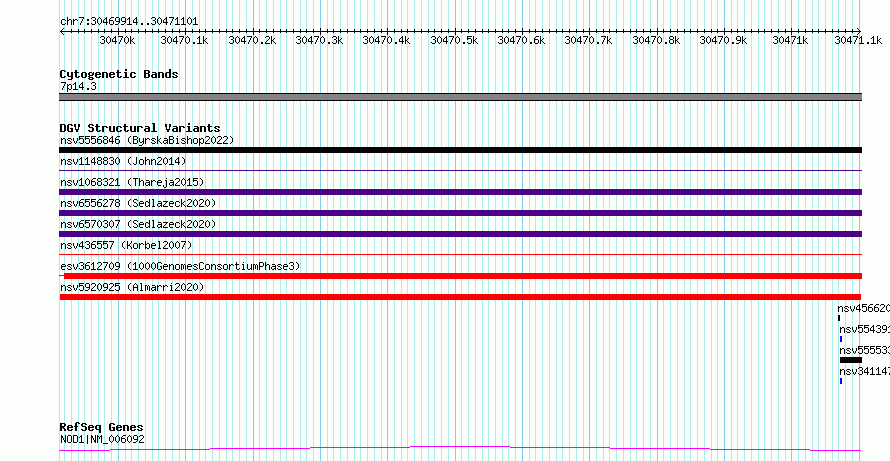The image size is (890, 461).
Task: Click the 30470.9k ruler tick label
Action: tap(723, 40)
